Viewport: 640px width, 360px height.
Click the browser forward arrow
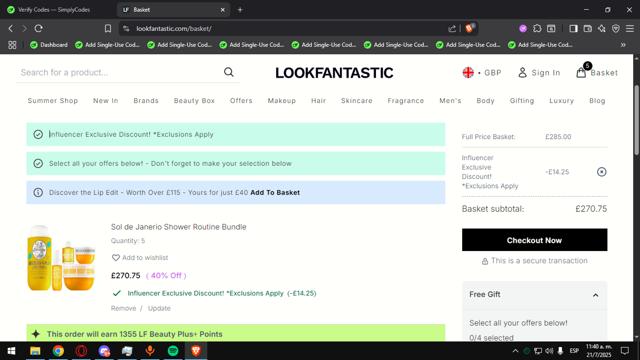pos(24,28)
